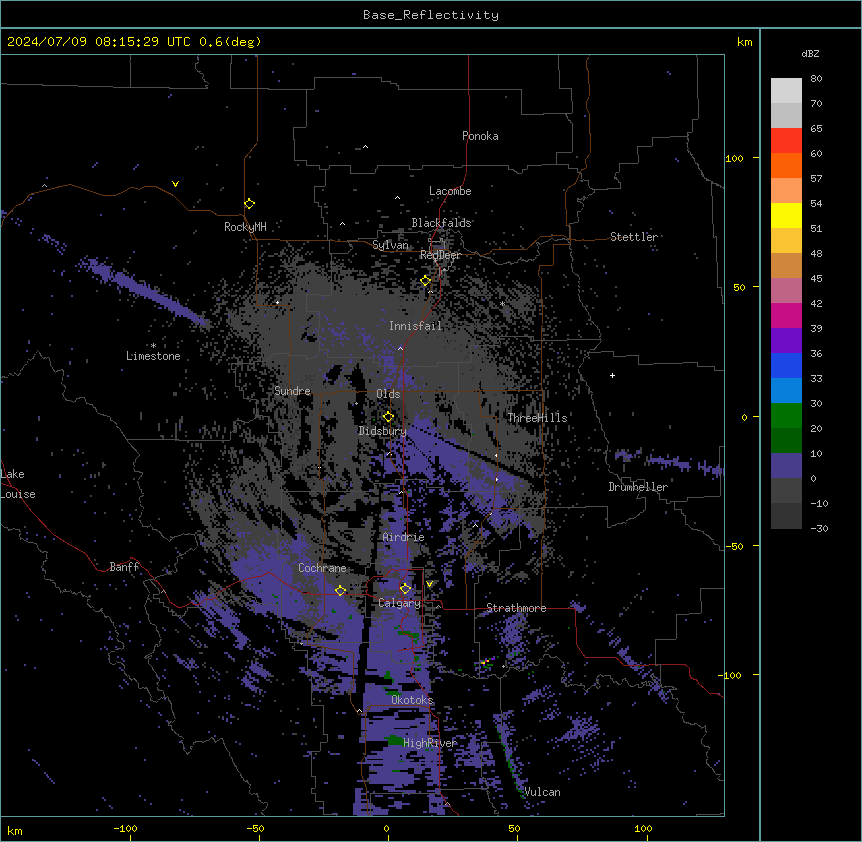Select the royal blue 33-36 dBZ swatch

786,365
